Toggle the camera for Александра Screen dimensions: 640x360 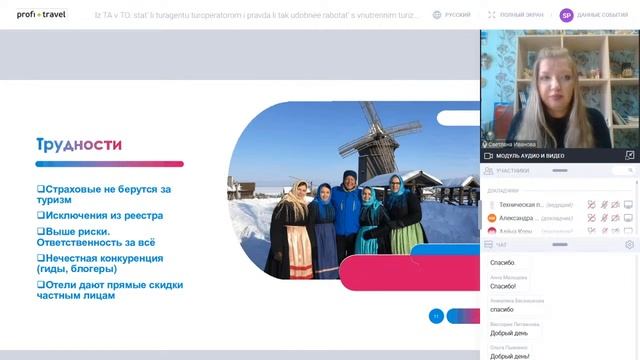click(616, 218)
